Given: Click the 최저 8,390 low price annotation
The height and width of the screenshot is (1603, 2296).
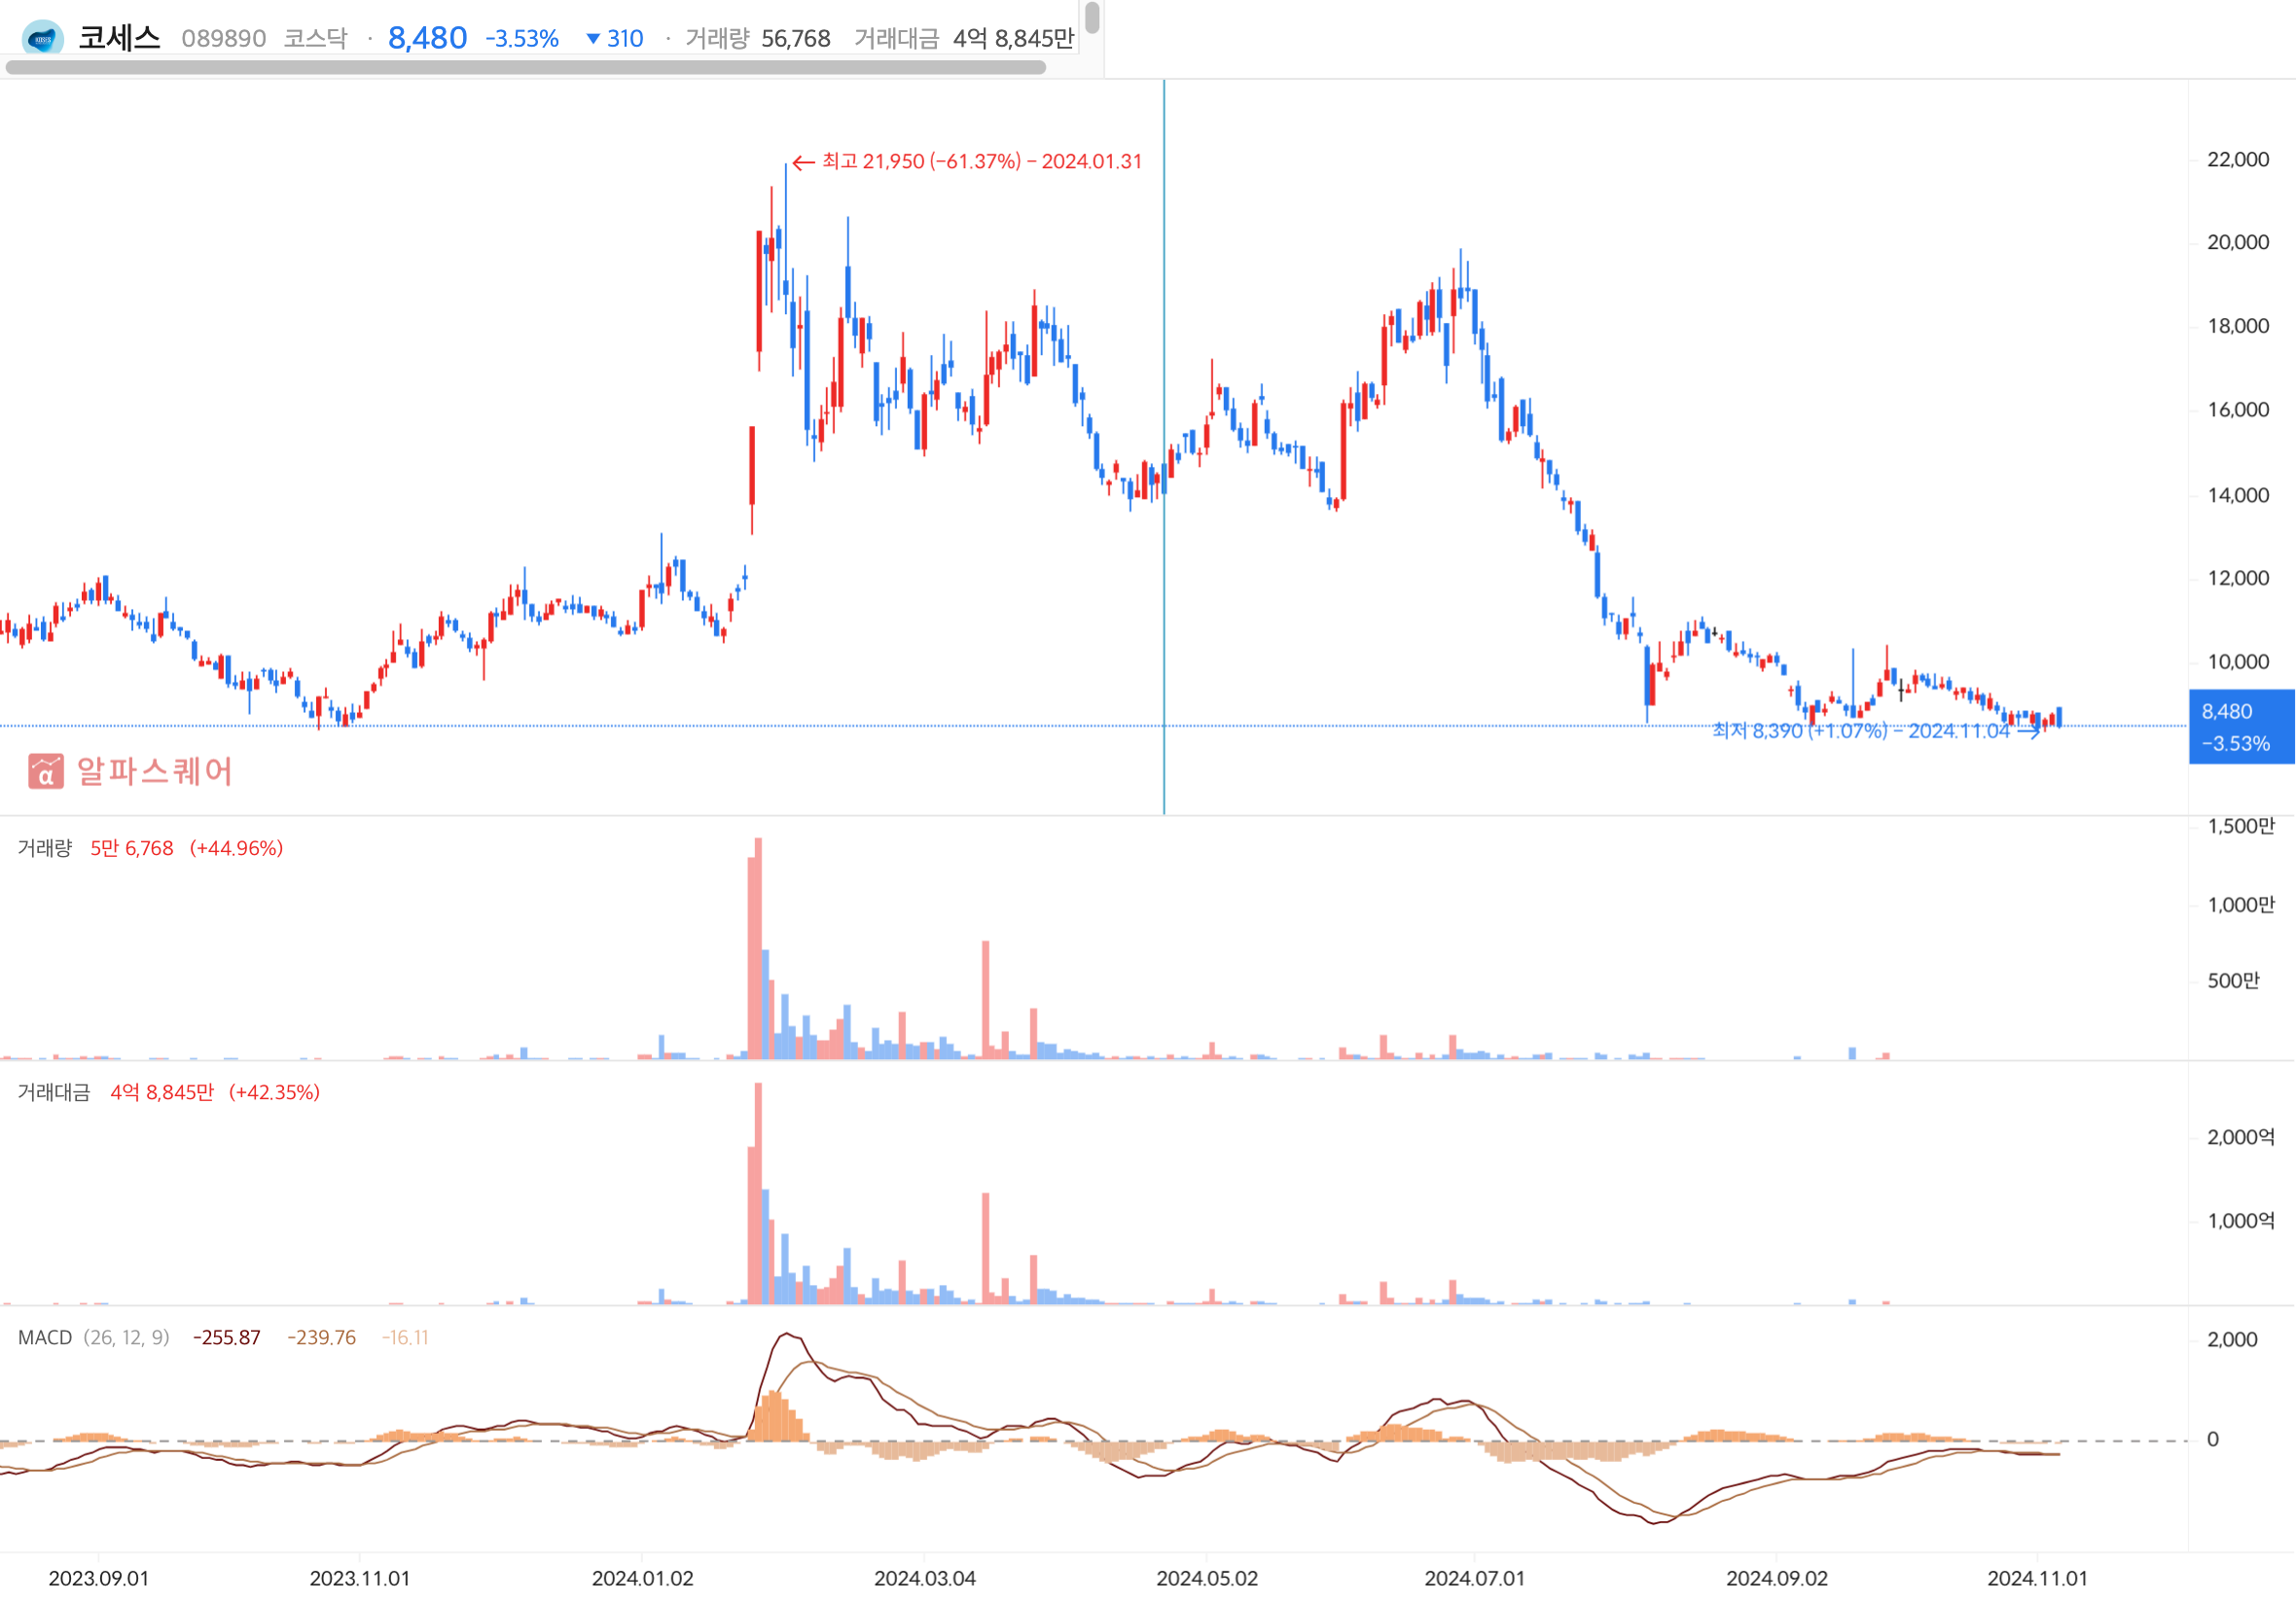Looking at the screenshot, I should [x=1874, y=731].
